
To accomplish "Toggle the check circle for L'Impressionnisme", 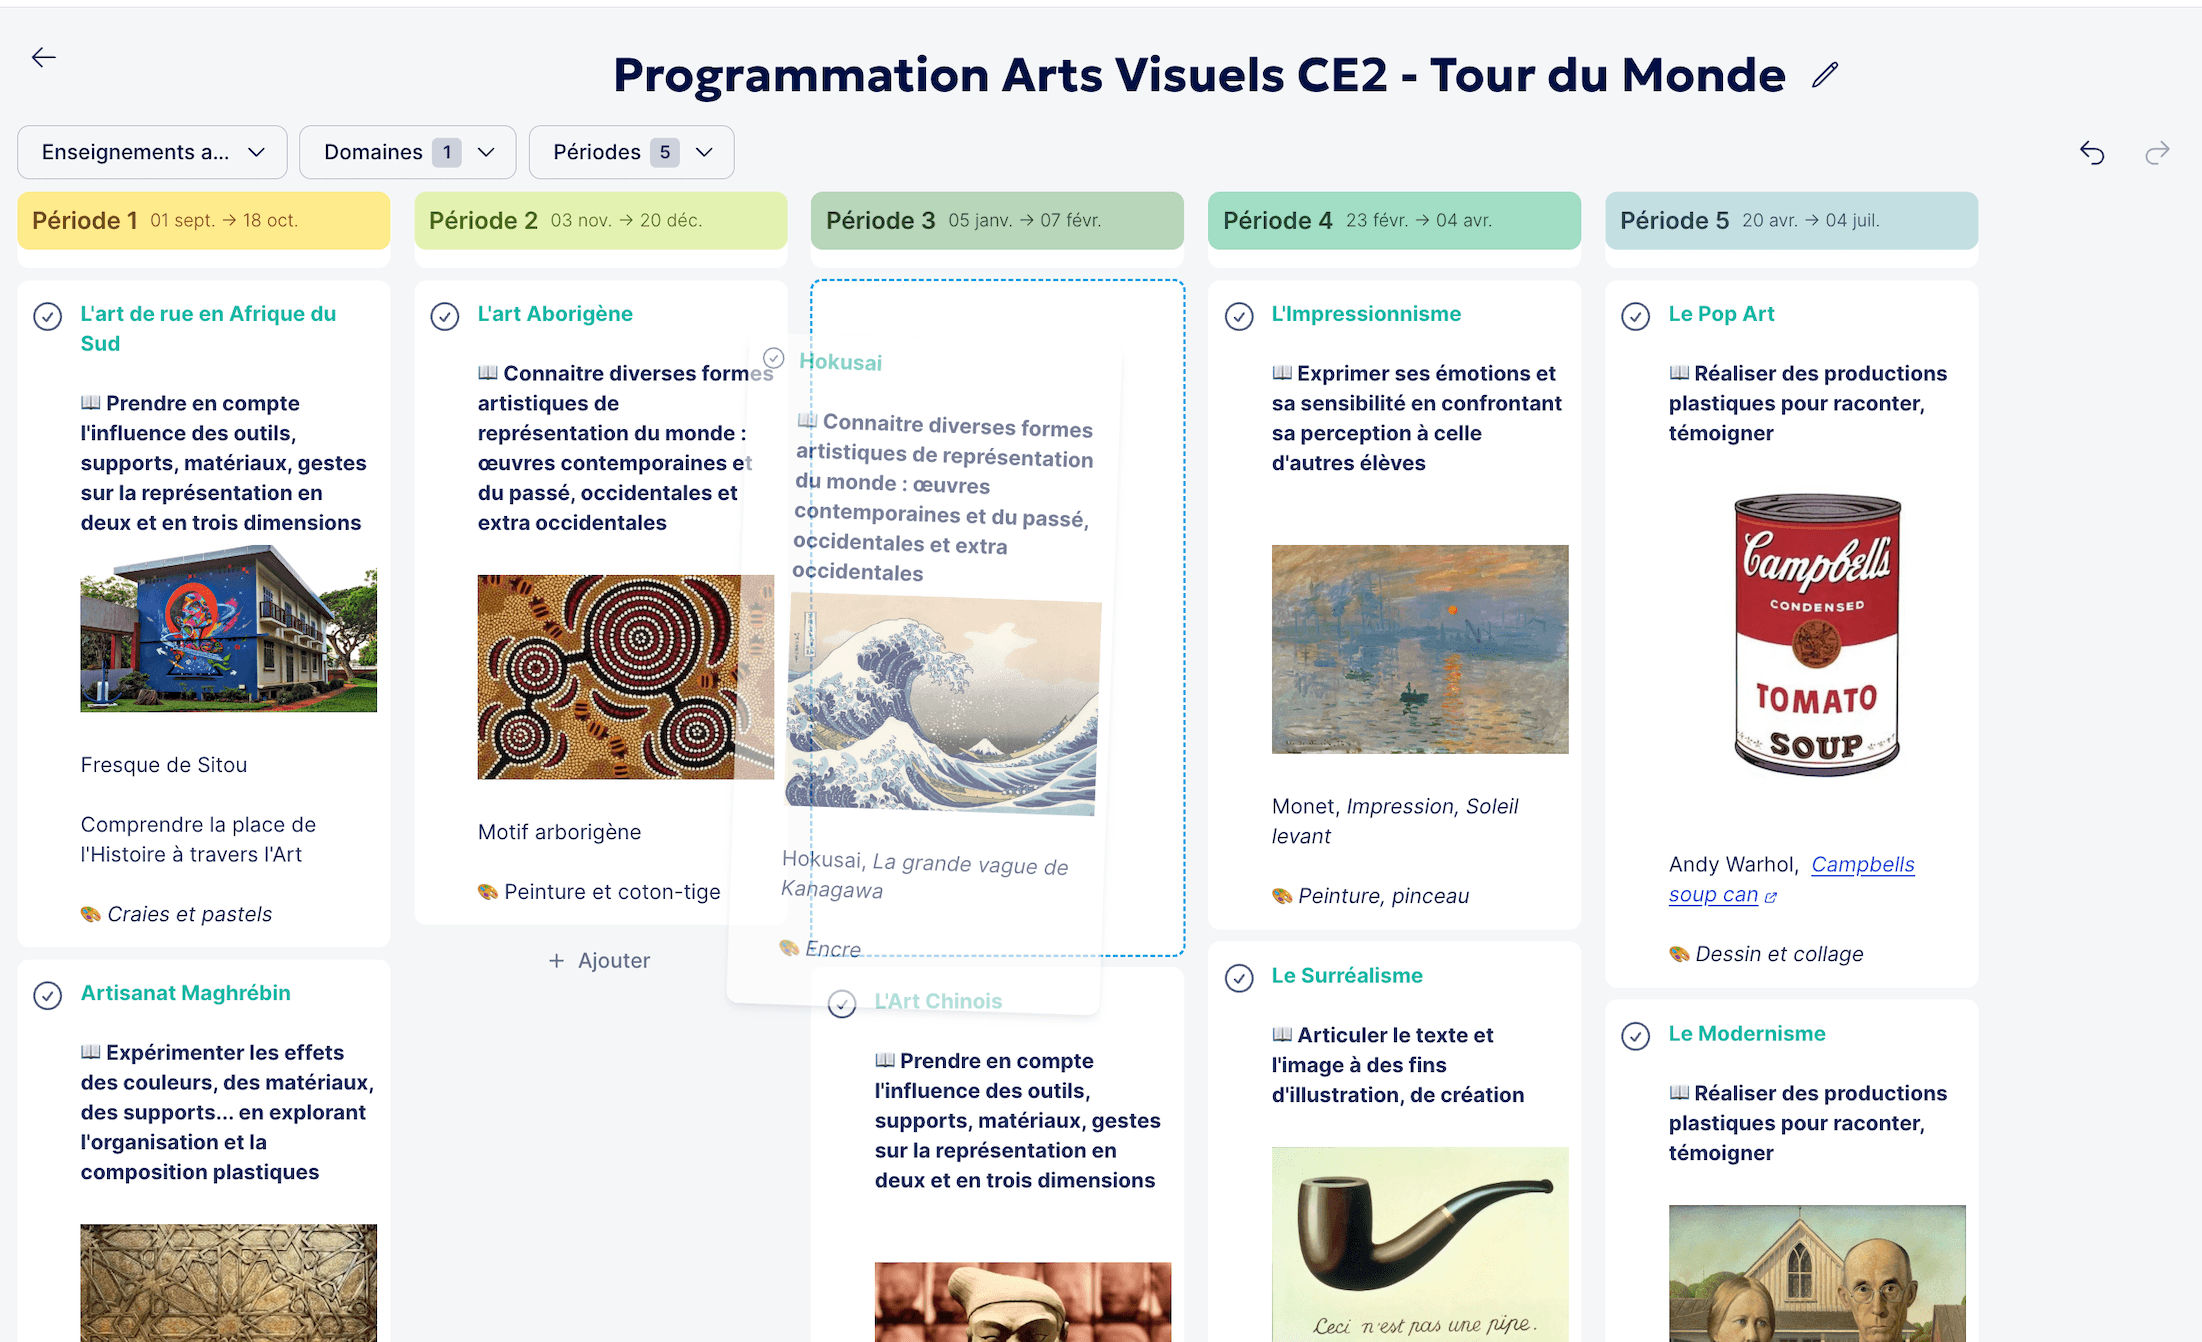I will [1239, 316].
